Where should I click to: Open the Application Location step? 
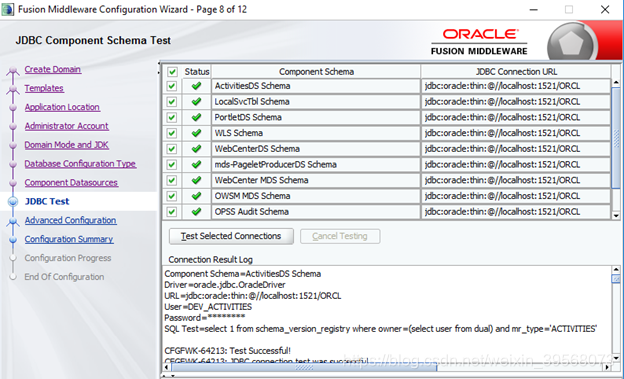(62, 107)
